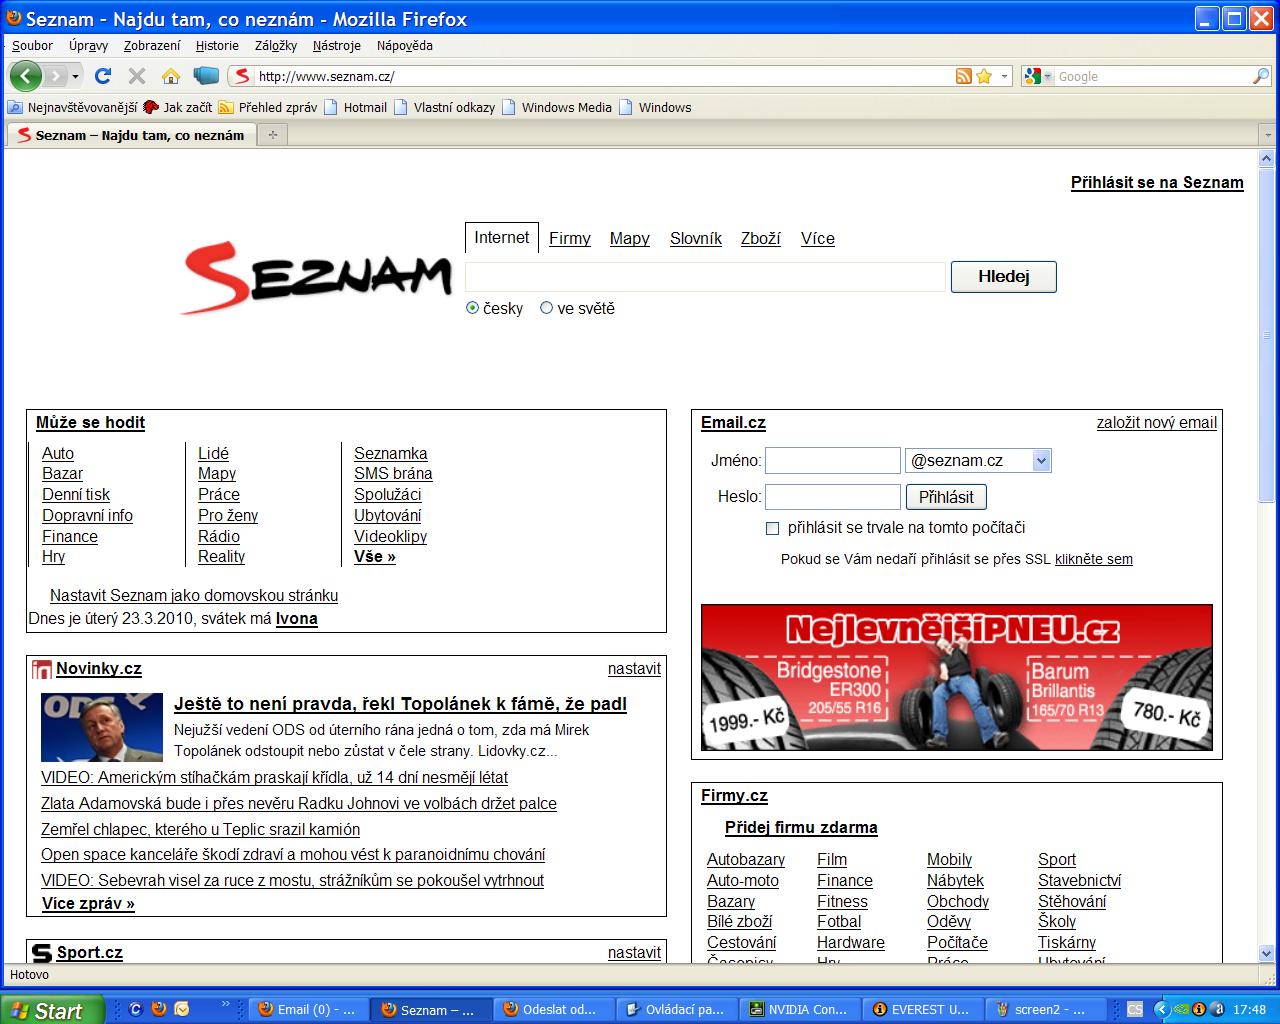Expand the address bar URL history dropdown
Viewport: 1280px width, 1024px height.
pyautogui.click(x=1005, y=76)
